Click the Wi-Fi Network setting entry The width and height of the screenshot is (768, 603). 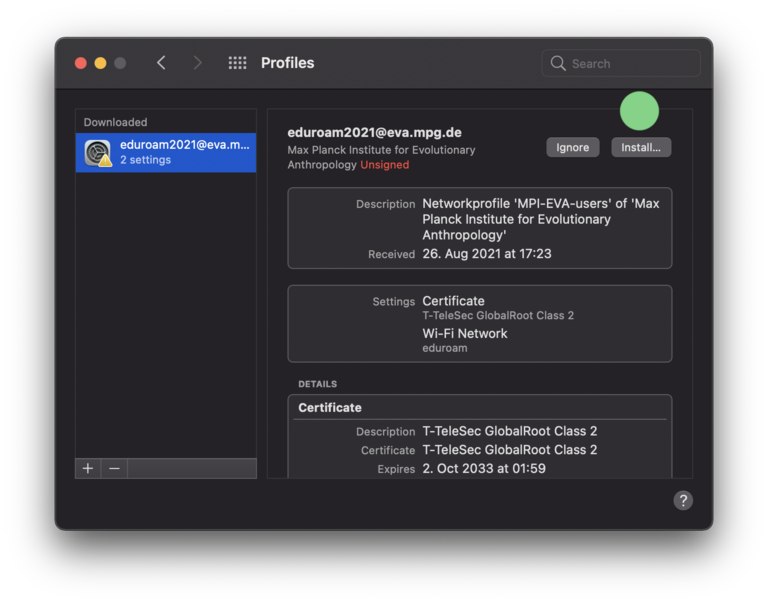pyautogui.click(x=465, y=334)
